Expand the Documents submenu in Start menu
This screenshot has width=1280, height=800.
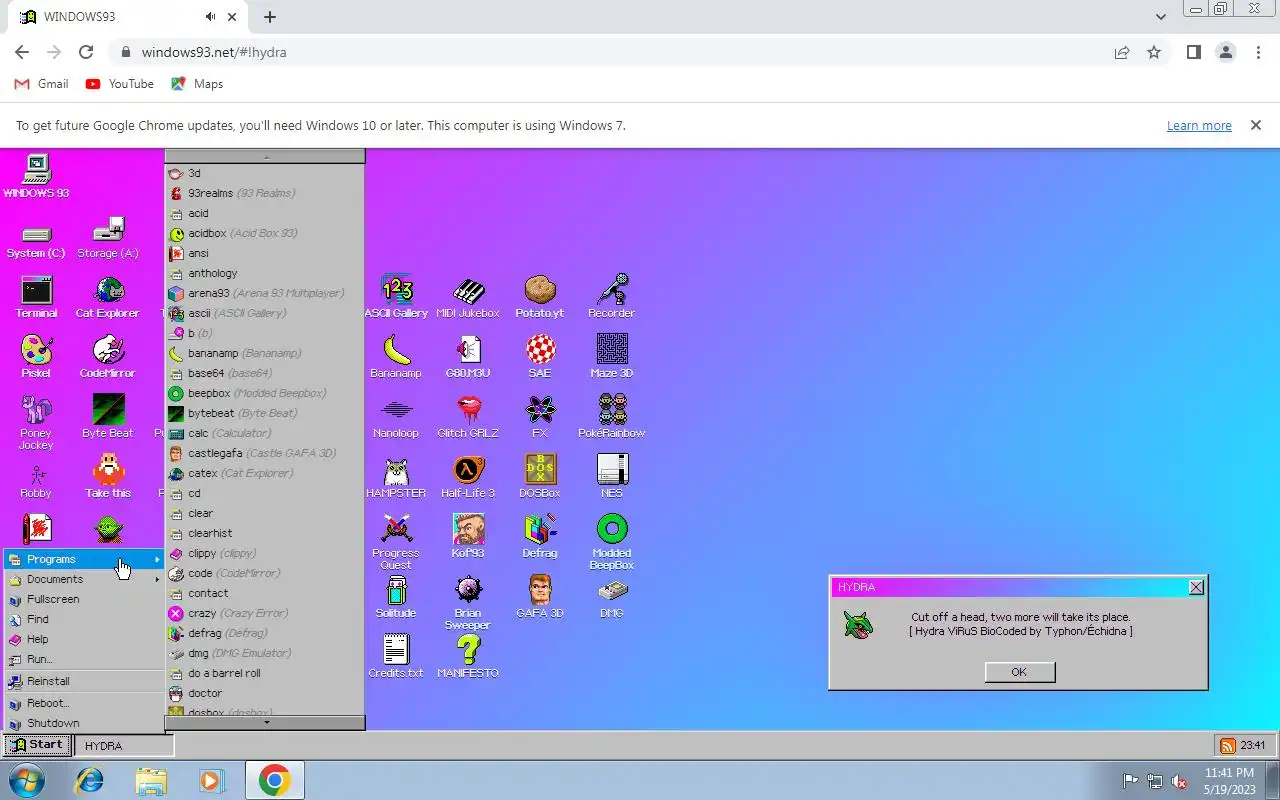point(84,579)
